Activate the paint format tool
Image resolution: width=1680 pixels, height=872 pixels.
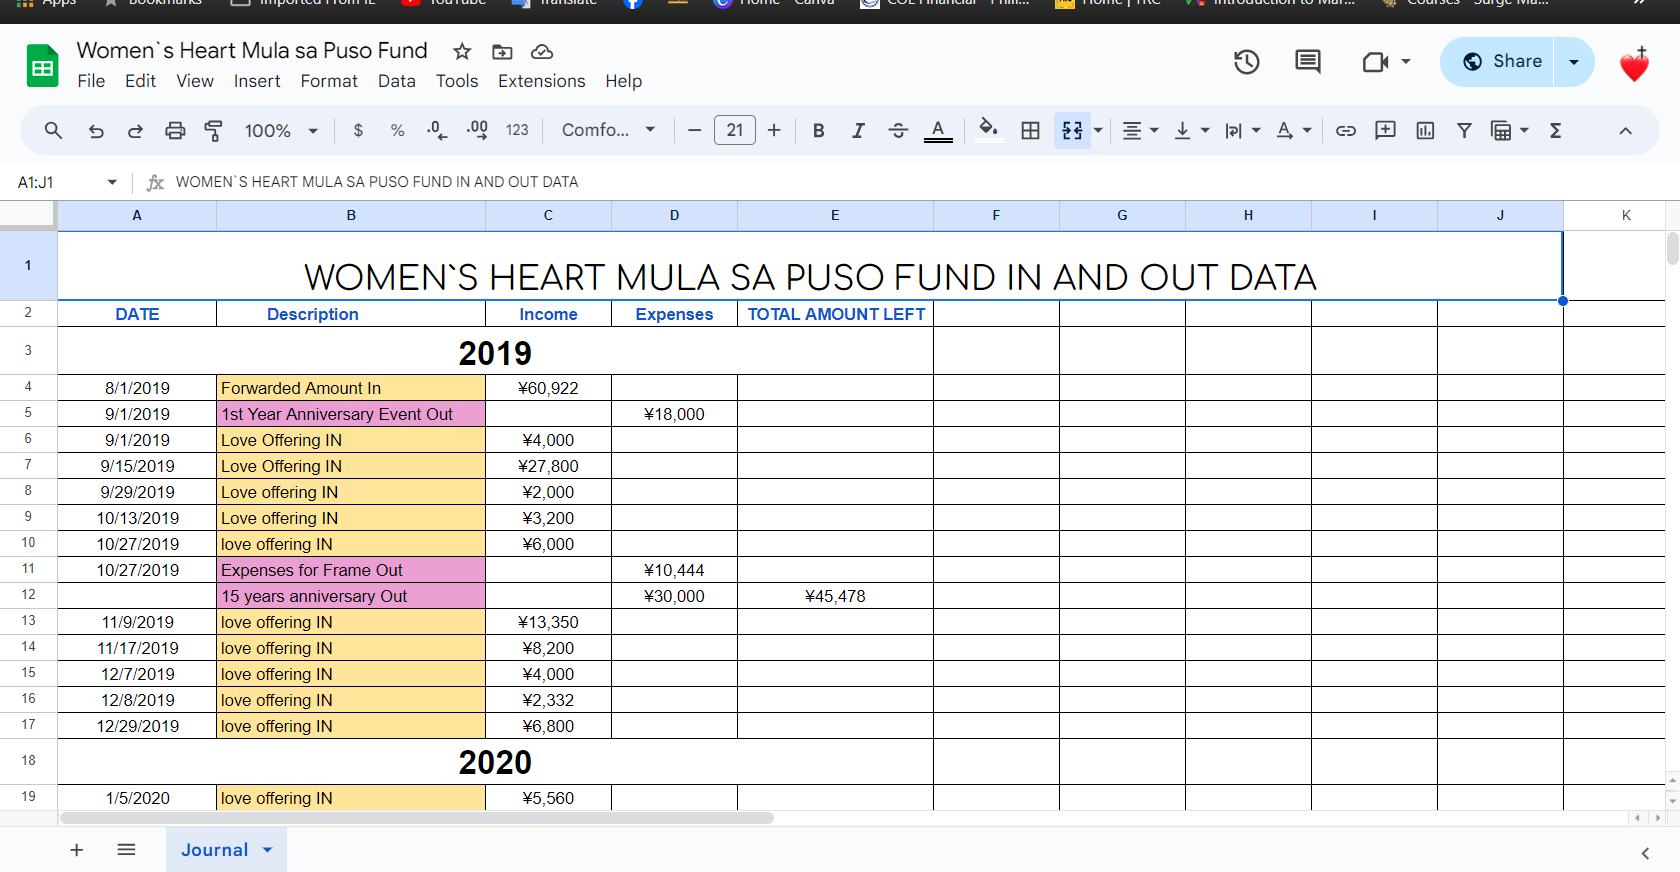[x=214, y=130]
